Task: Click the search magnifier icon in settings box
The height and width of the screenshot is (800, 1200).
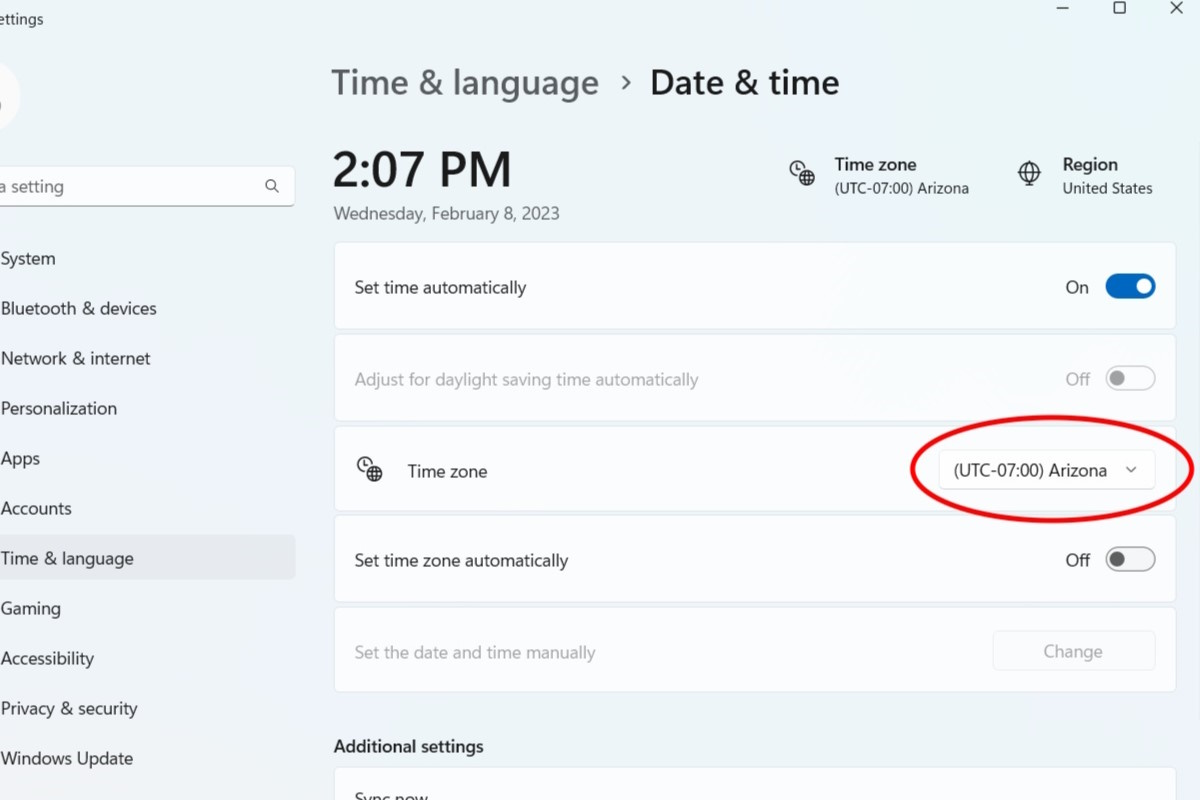Action: click(272, 186)
